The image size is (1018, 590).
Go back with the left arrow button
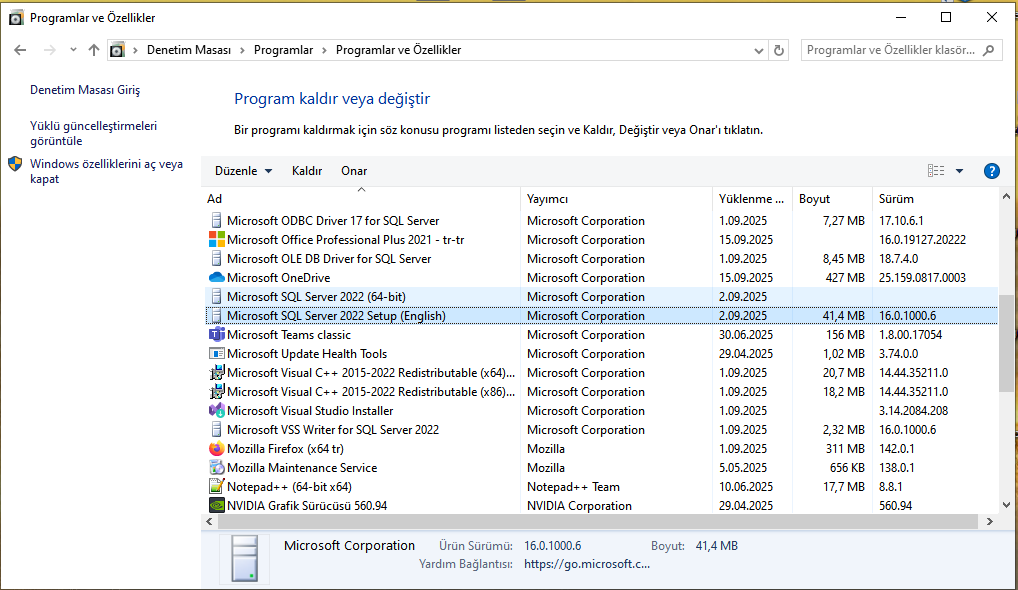pos(21,50)
